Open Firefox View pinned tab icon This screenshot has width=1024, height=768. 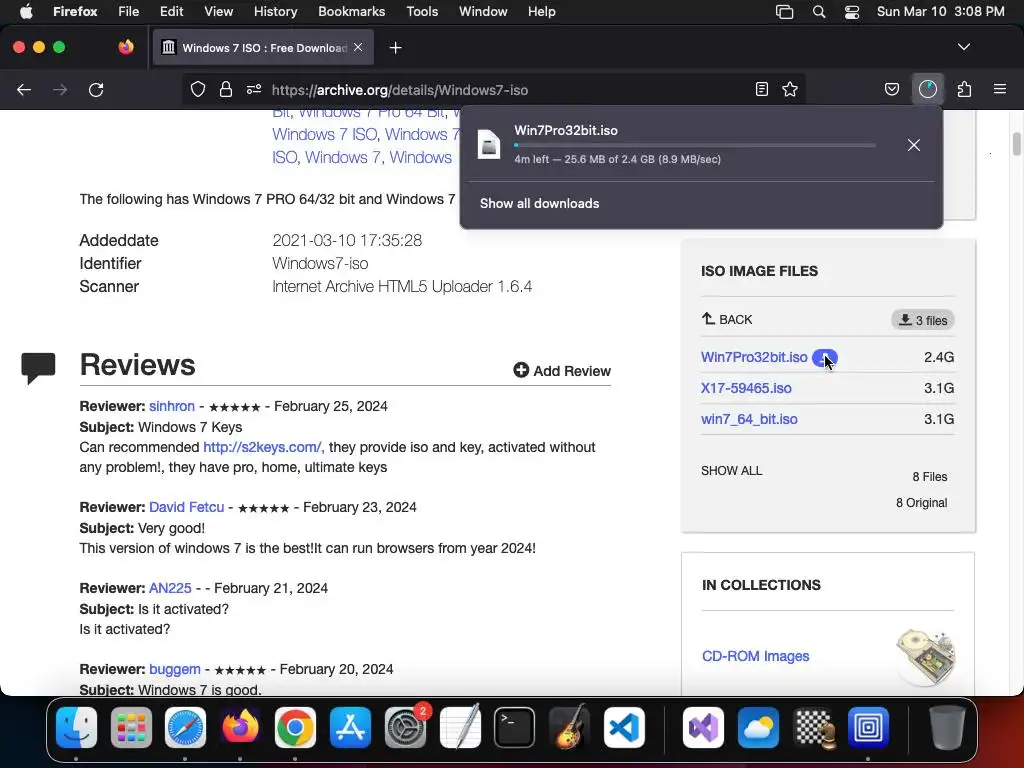point(126,47)
